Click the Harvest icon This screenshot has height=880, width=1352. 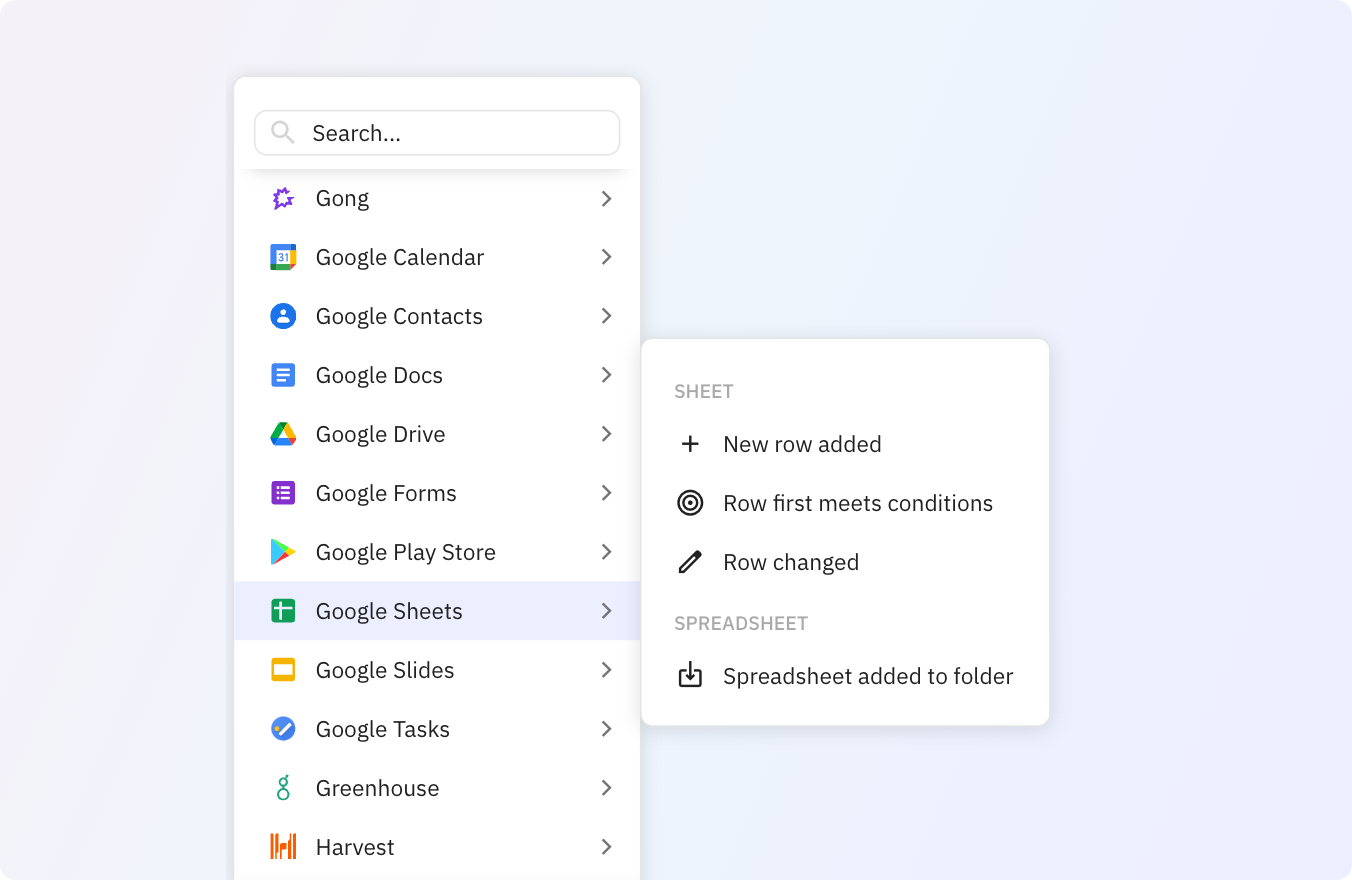tap(283, 847)
